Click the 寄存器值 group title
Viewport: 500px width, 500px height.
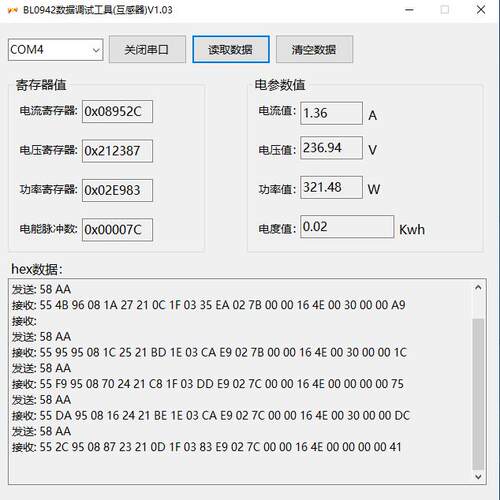tap(41, 85)
